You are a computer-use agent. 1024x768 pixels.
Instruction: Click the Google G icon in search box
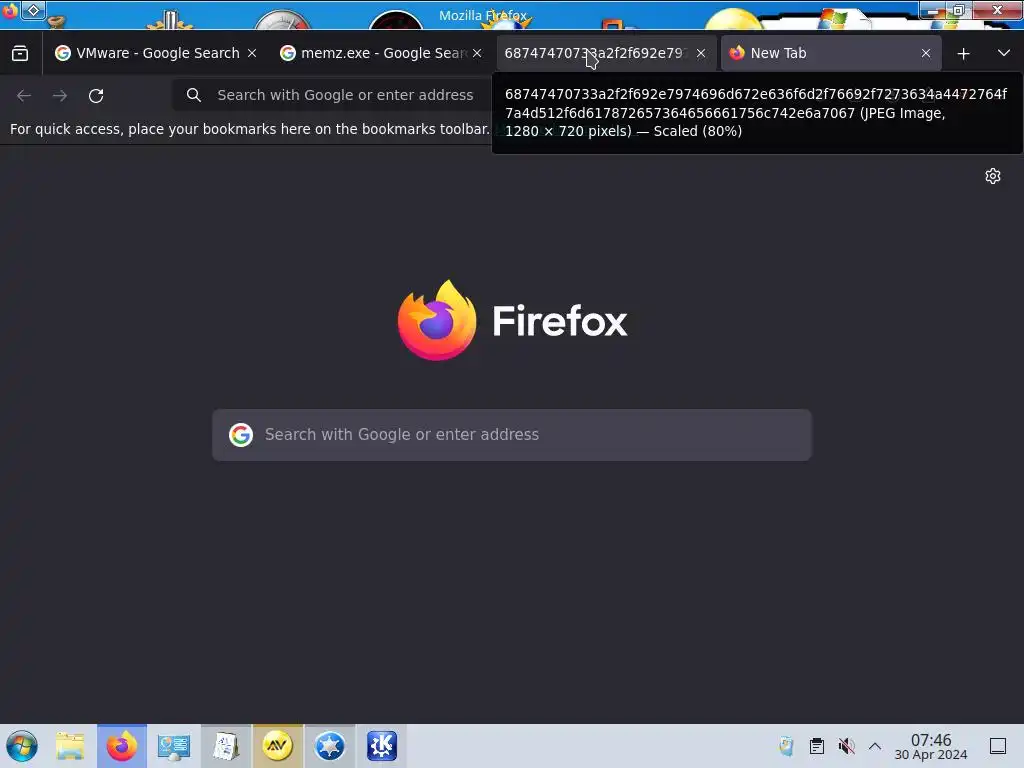pyautogui.click(x=241, y=435)
